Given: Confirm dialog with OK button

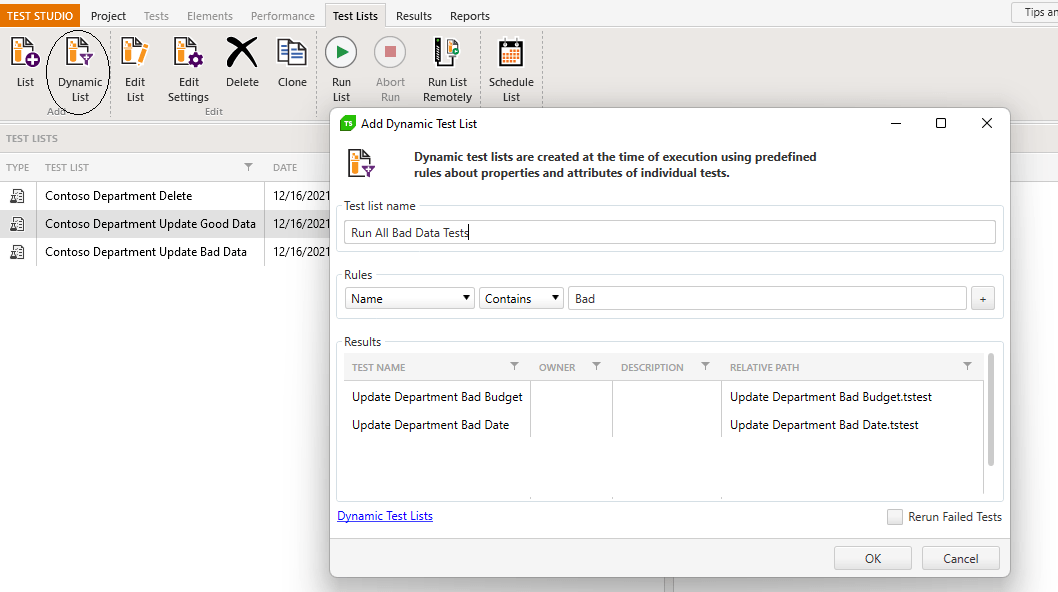Looking at the screenshot, I should pyautogui.click(x=872, y=558).
